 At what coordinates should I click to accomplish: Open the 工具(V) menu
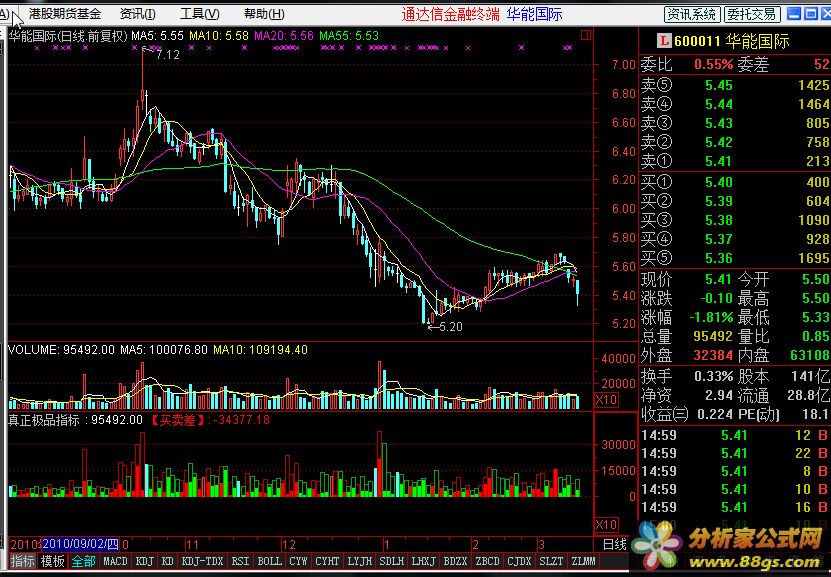click(x=200, y=14)
